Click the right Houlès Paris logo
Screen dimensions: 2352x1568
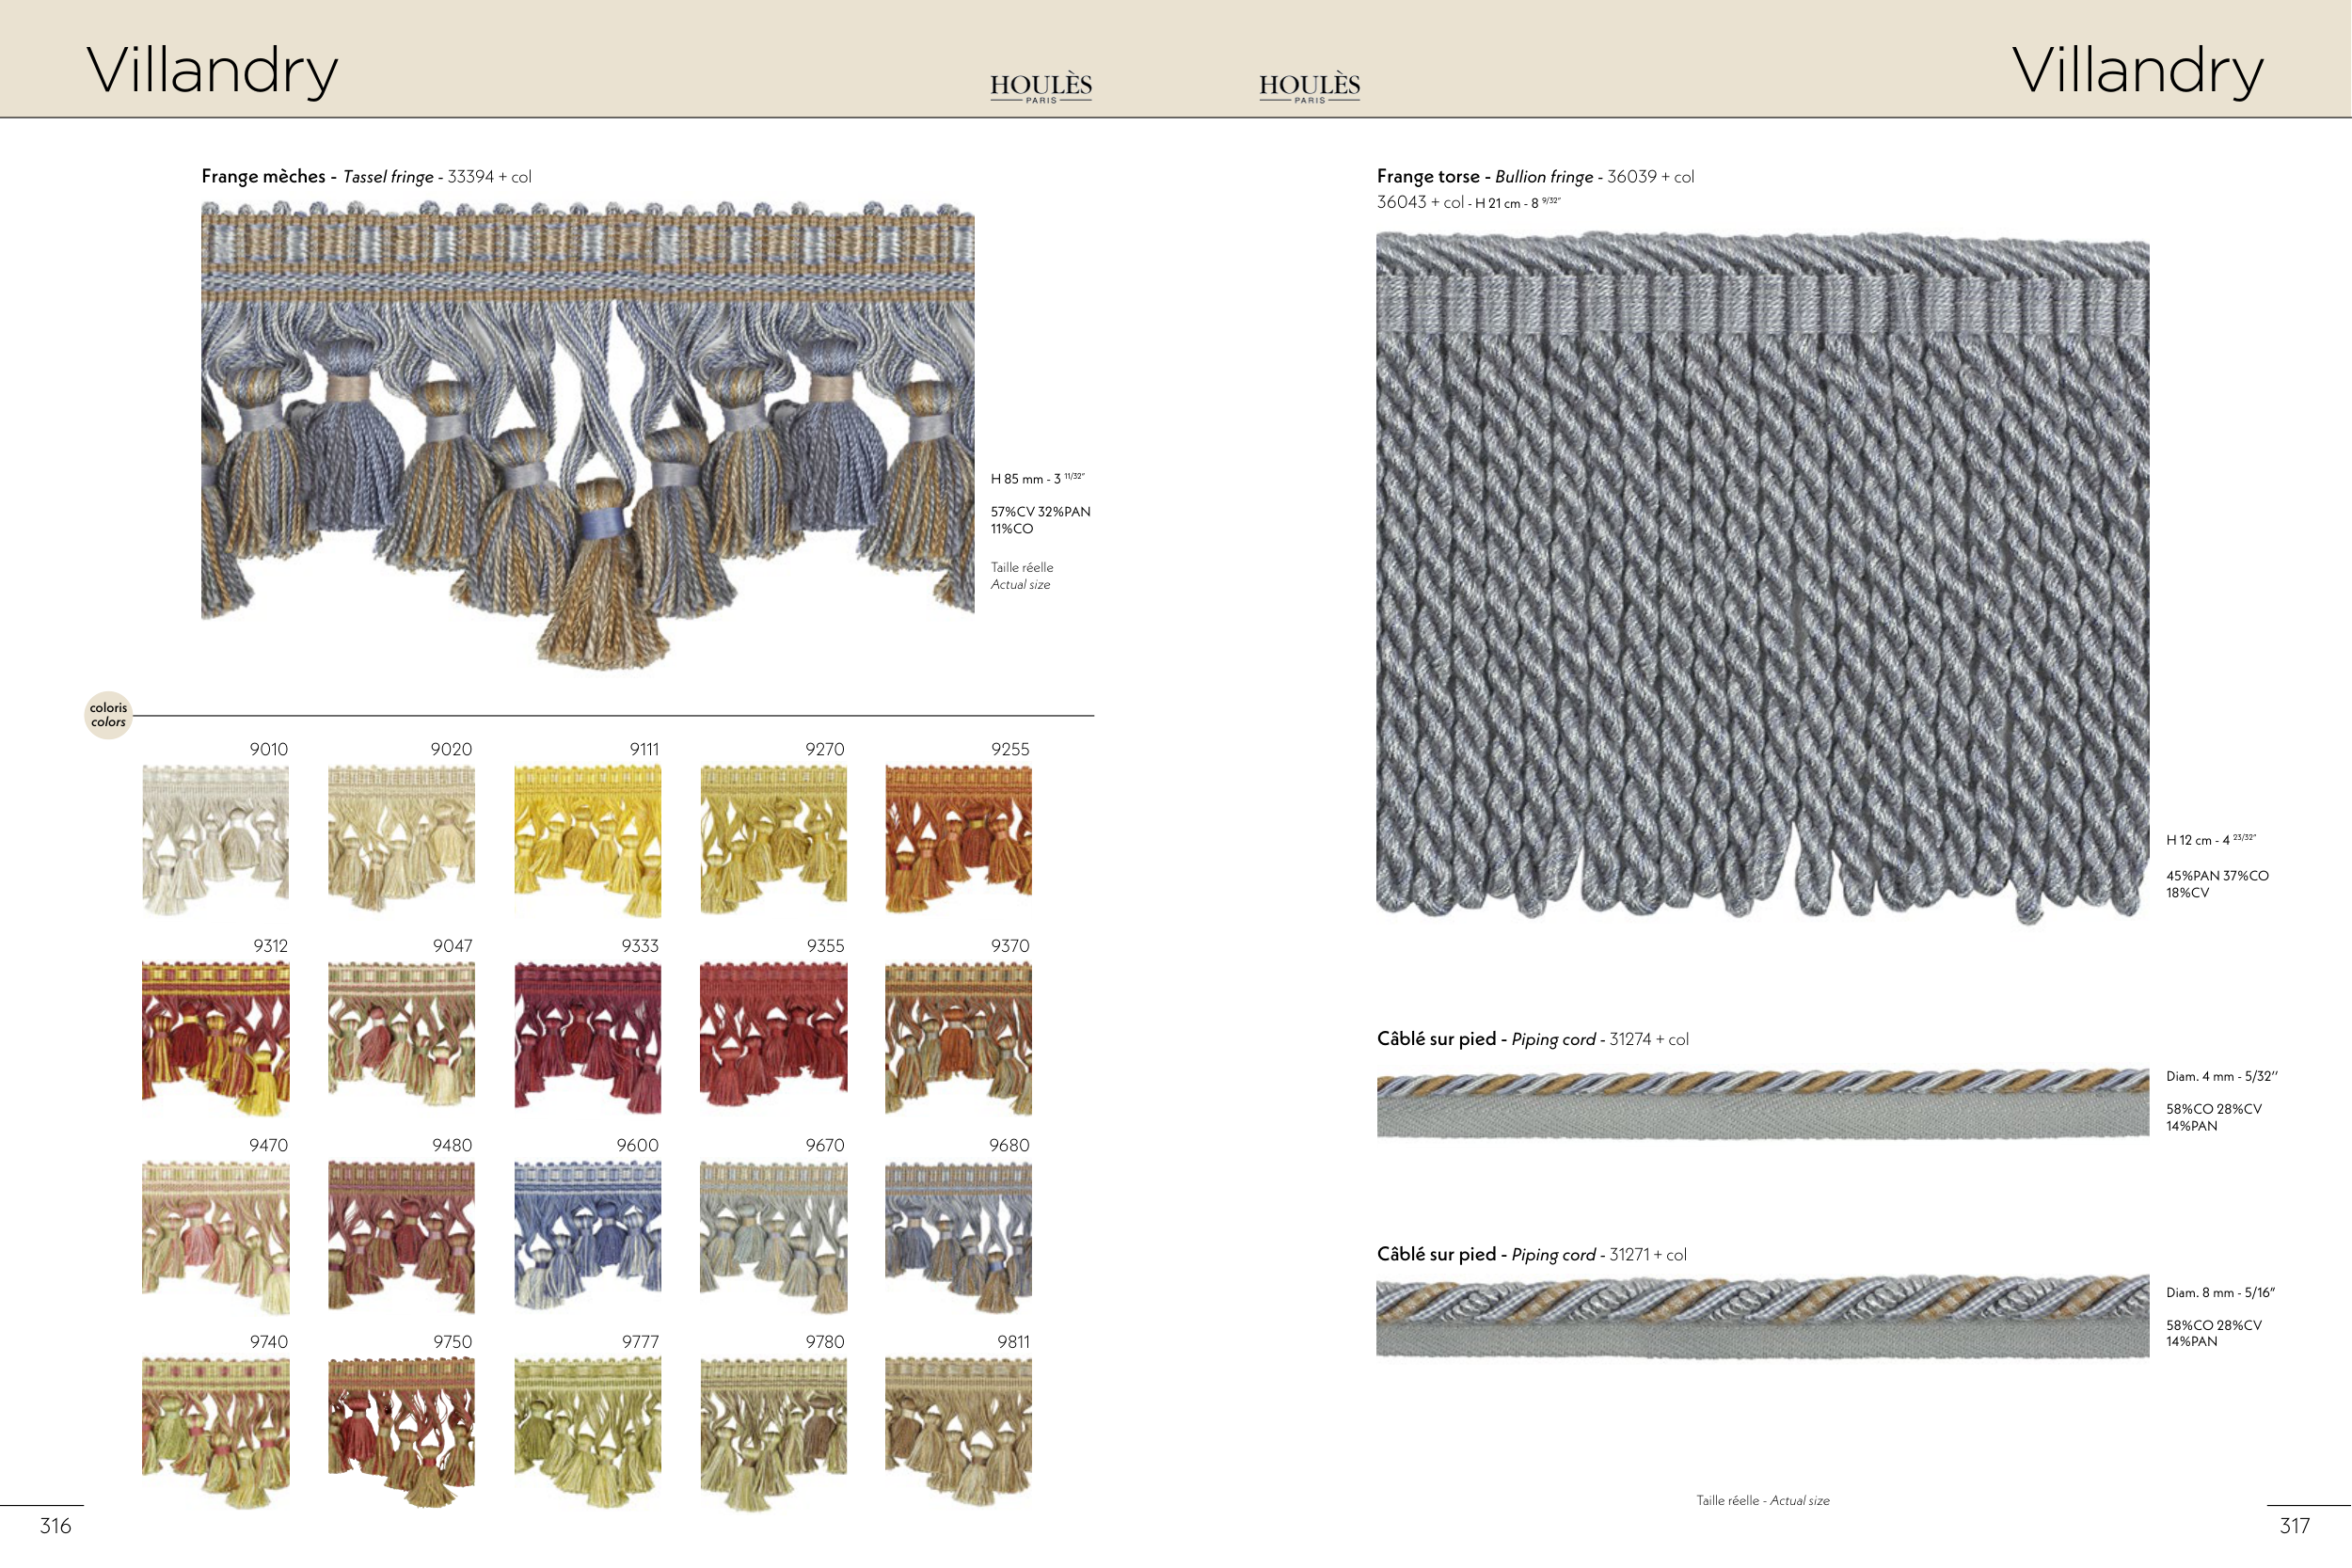(1309, 87)
